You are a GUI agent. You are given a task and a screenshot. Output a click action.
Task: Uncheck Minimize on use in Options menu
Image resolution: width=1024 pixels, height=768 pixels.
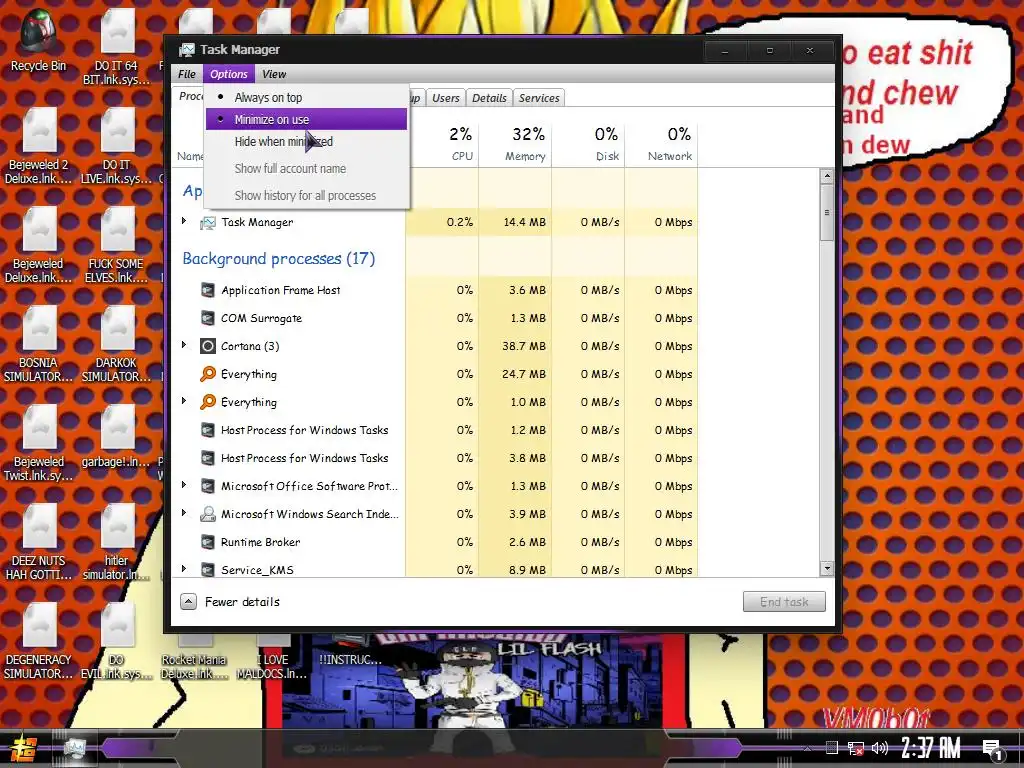coord(306,120)
